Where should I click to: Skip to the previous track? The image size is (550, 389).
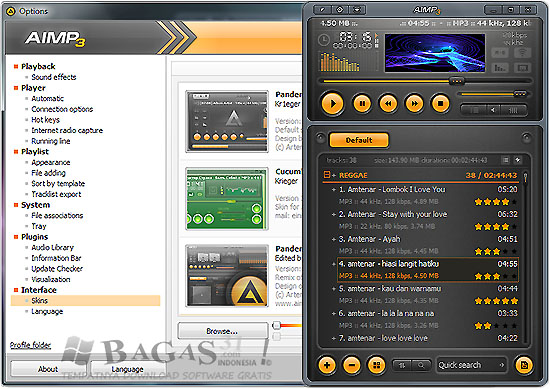pos(388,103)
